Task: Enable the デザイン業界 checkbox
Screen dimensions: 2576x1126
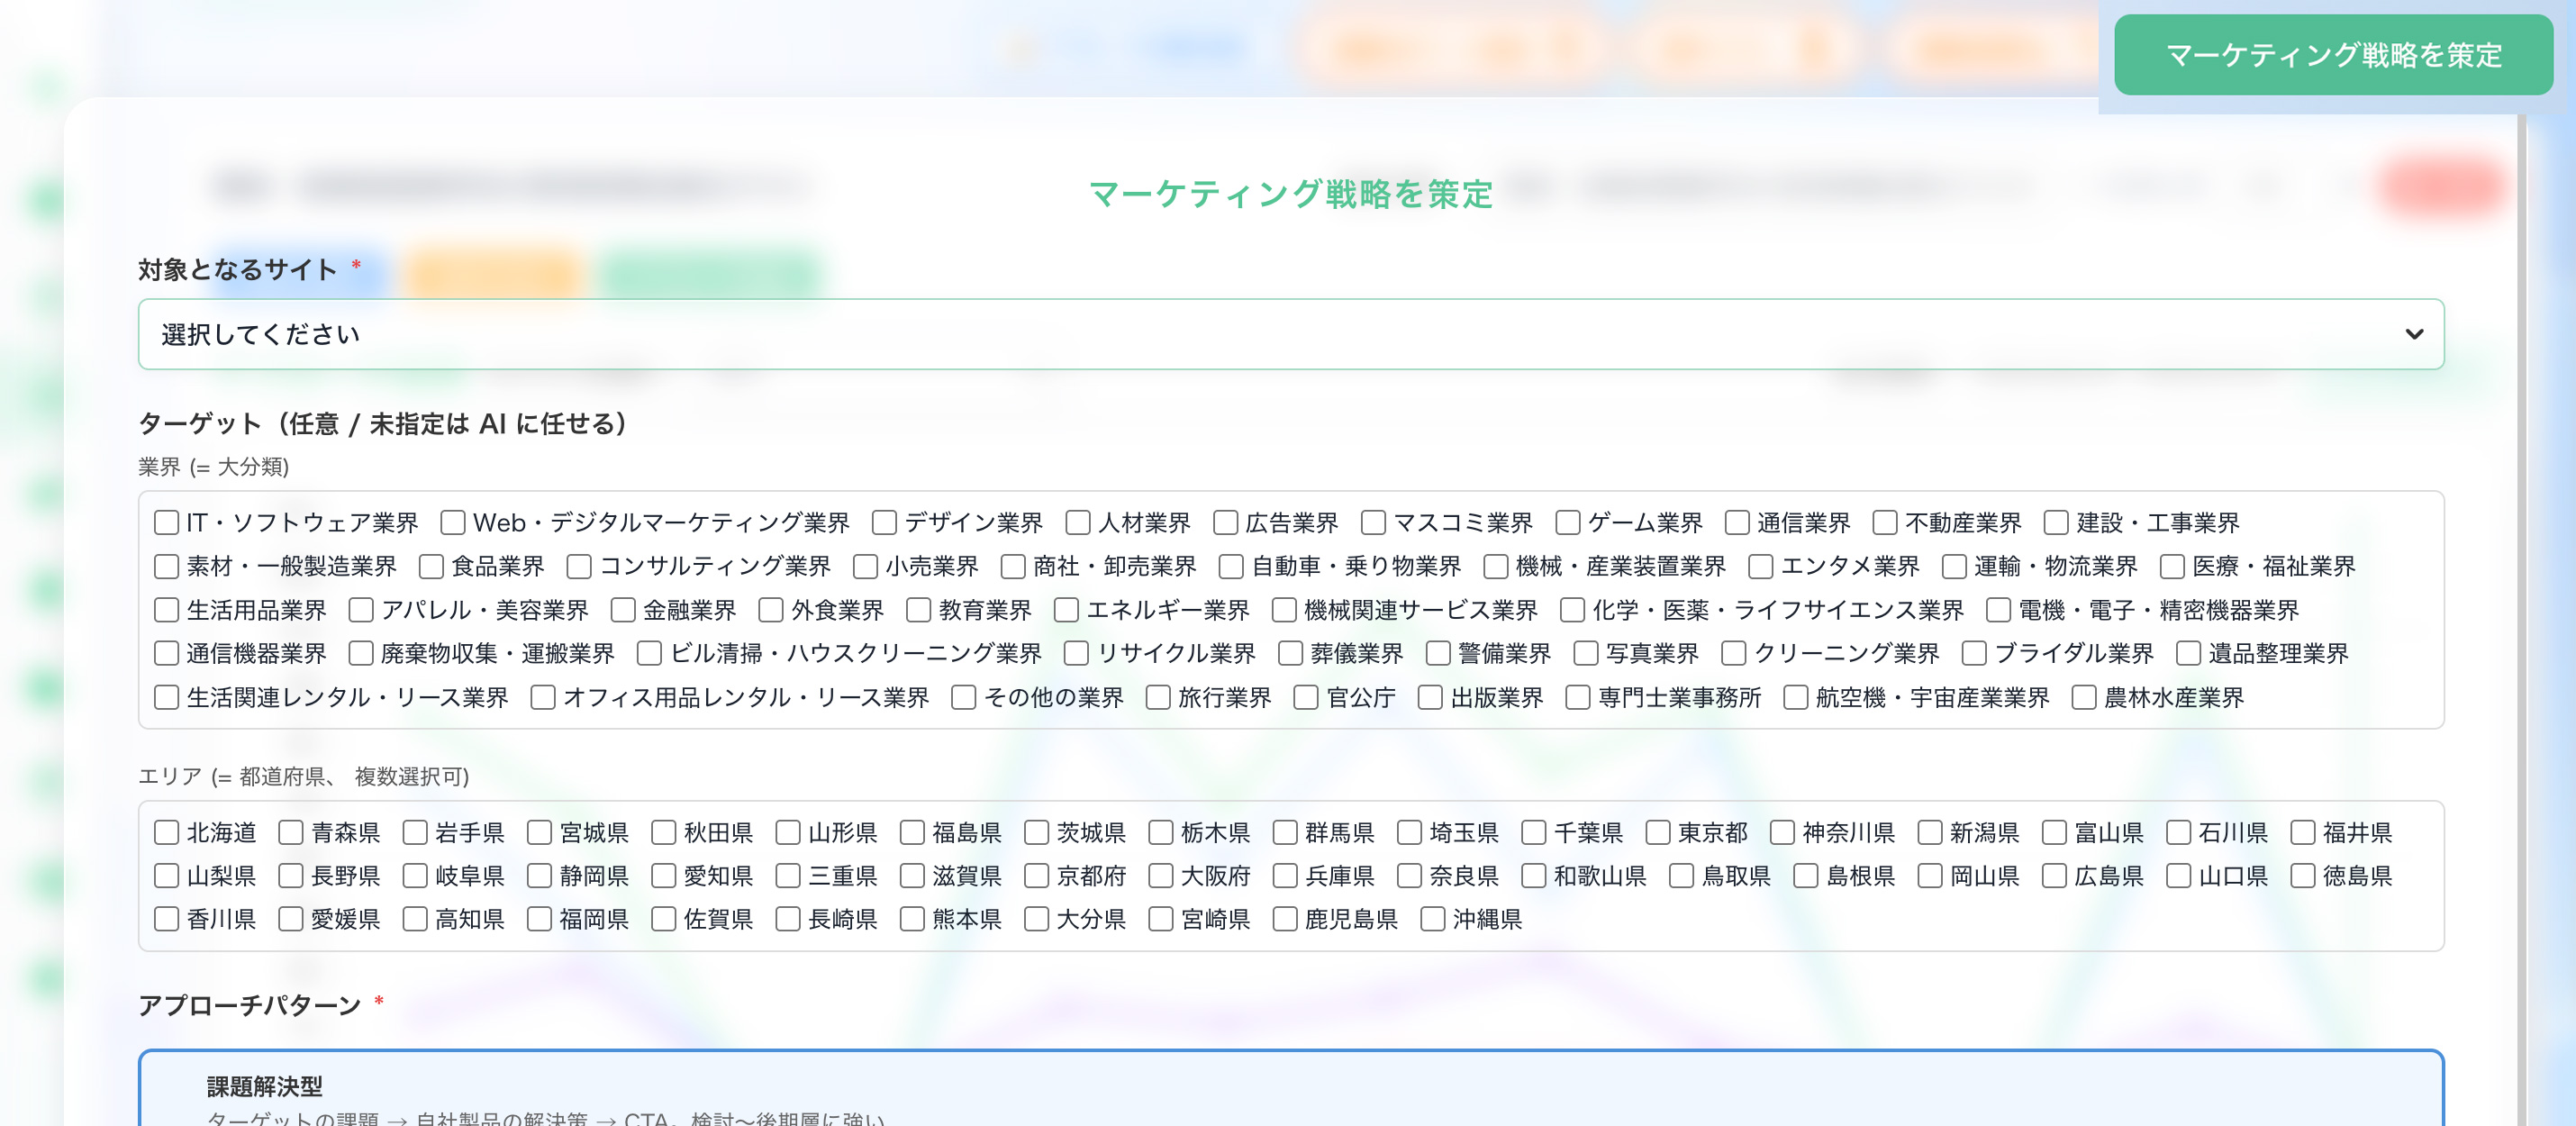Action: 884,523
